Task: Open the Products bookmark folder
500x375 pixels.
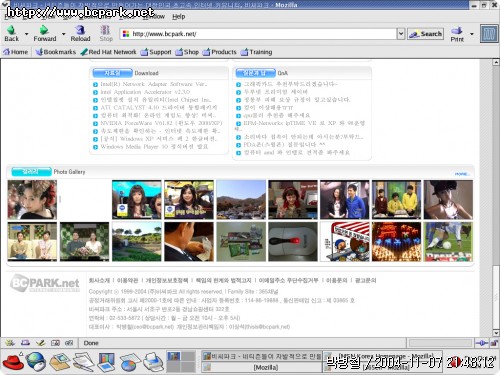Action: [x=219, y=52]
